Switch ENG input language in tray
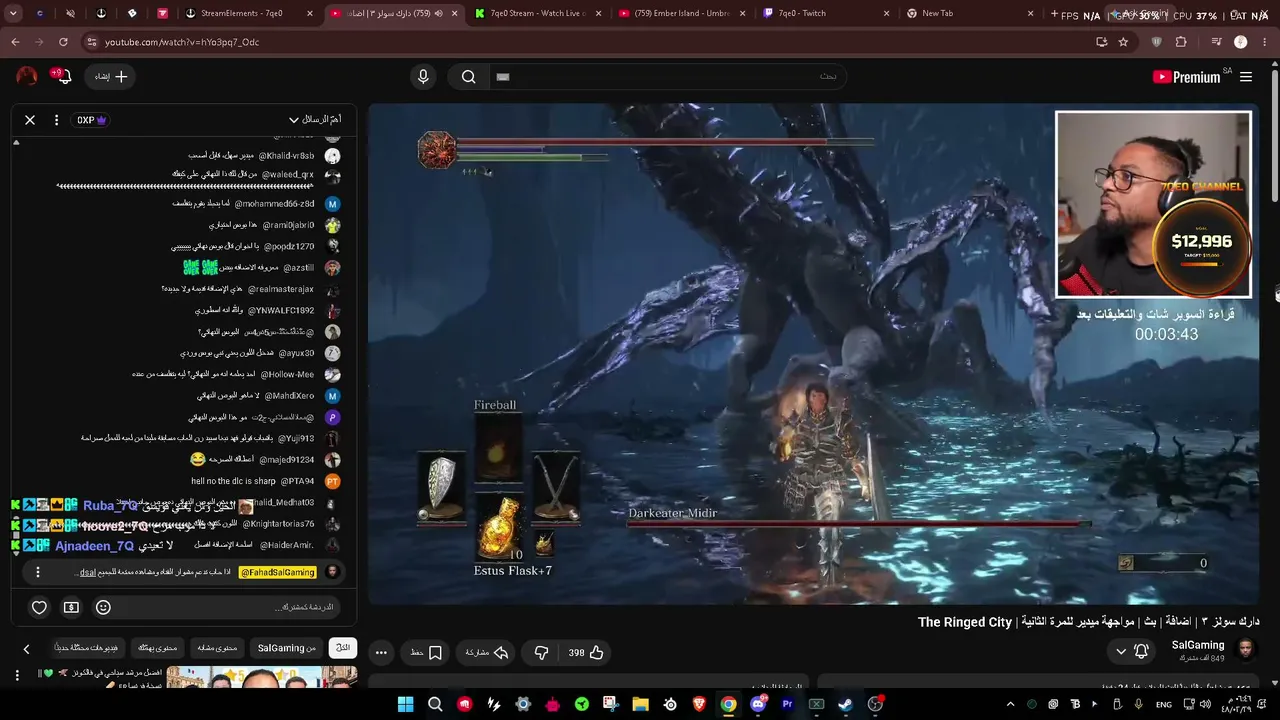 coord(1164,704)
